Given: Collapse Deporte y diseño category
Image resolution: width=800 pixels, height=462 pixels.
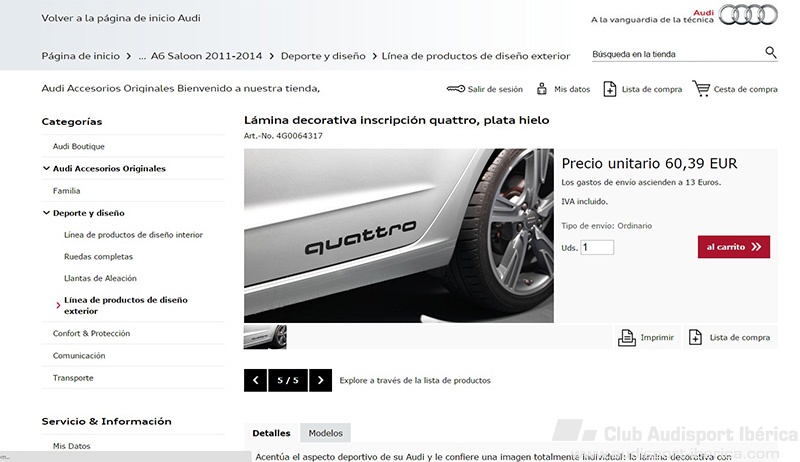Looking at the screenshot, I should coord(46,213).
